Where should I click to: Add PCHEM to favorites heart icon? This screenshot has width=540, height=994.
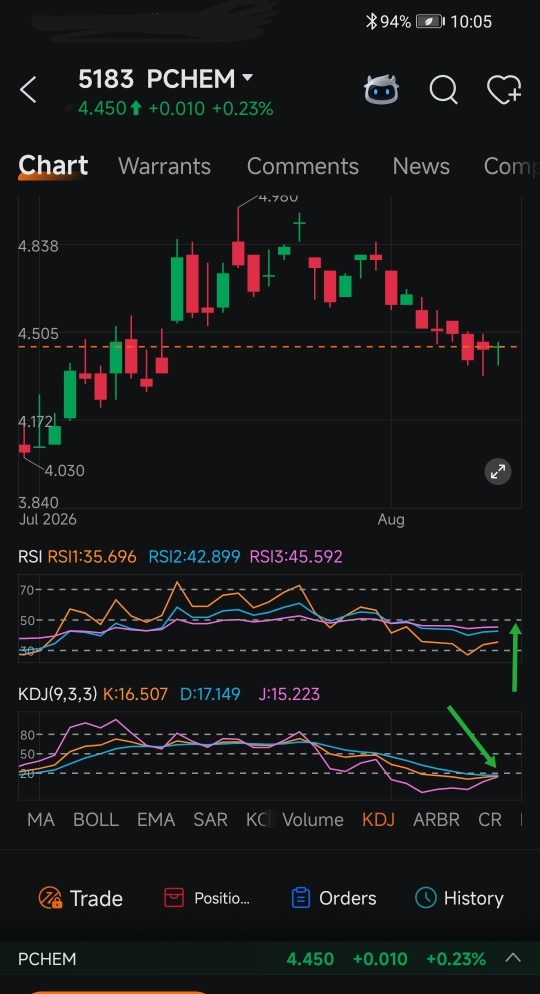[x=504, y=89]
